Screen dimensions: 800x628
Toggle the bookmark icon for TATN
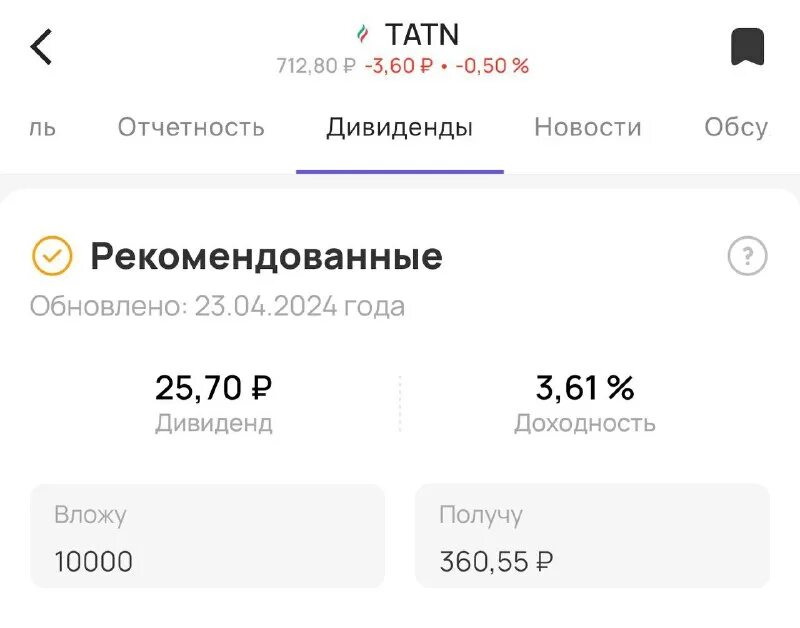(x=747, y=47)
